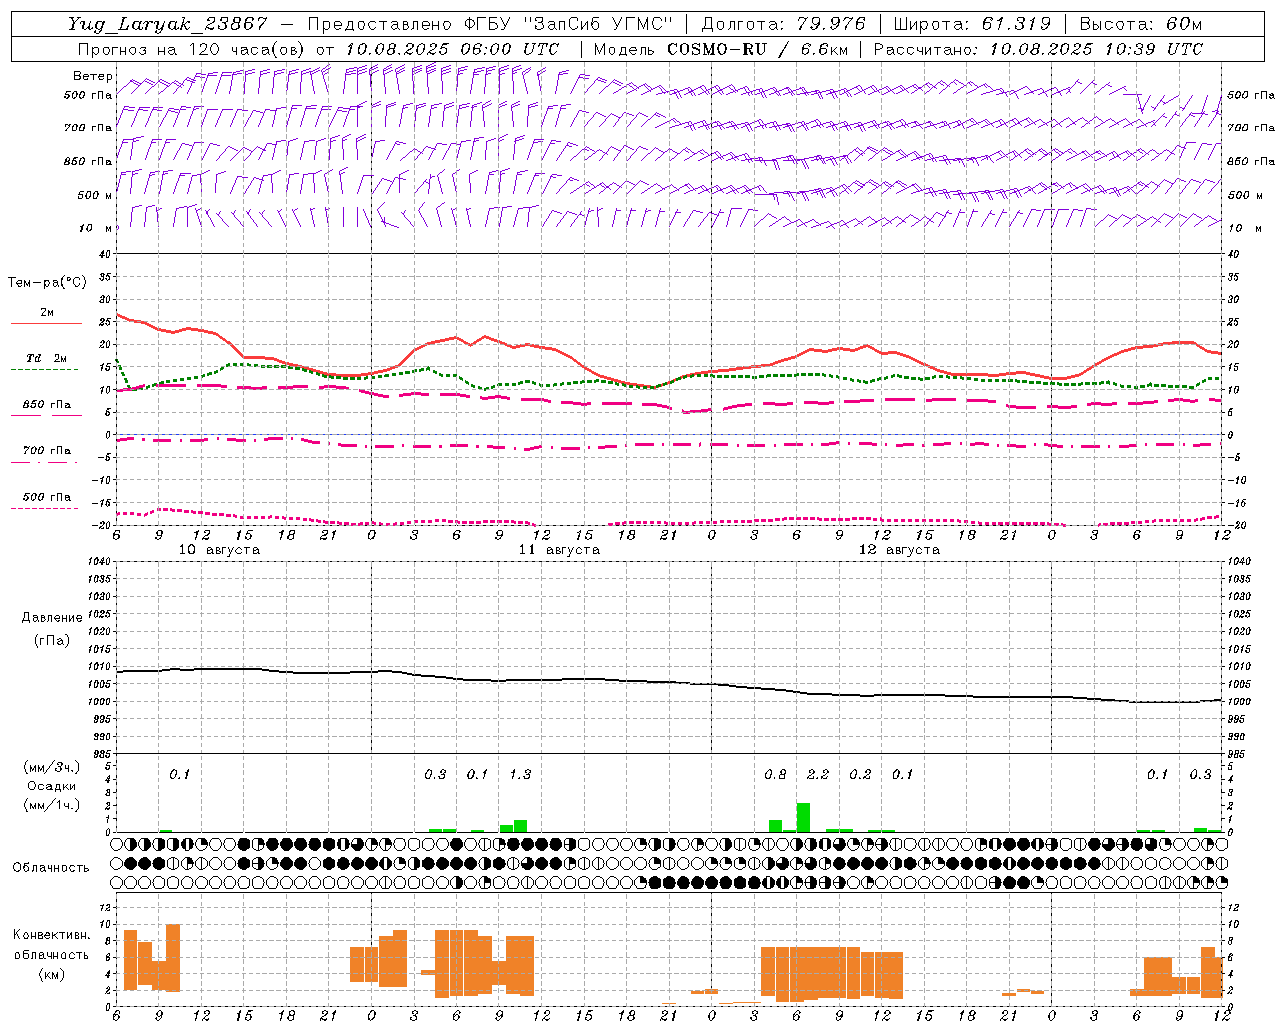Click the Облачность cloud cover label
The height and width of the screenshot is (1024, 1280).
point(51,867)
